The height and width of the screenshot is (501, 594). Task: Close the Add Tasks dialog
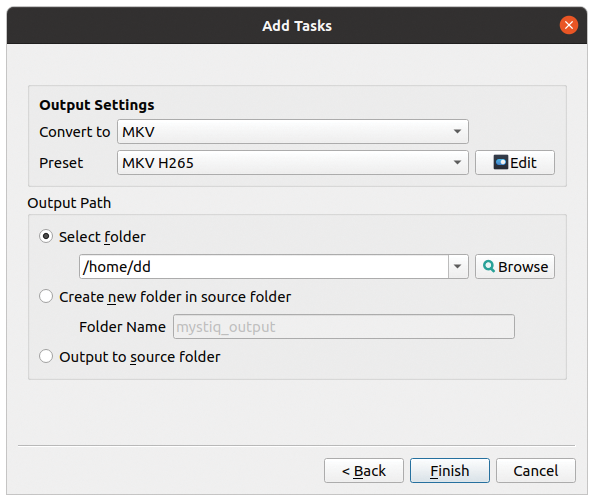point(569,25)
